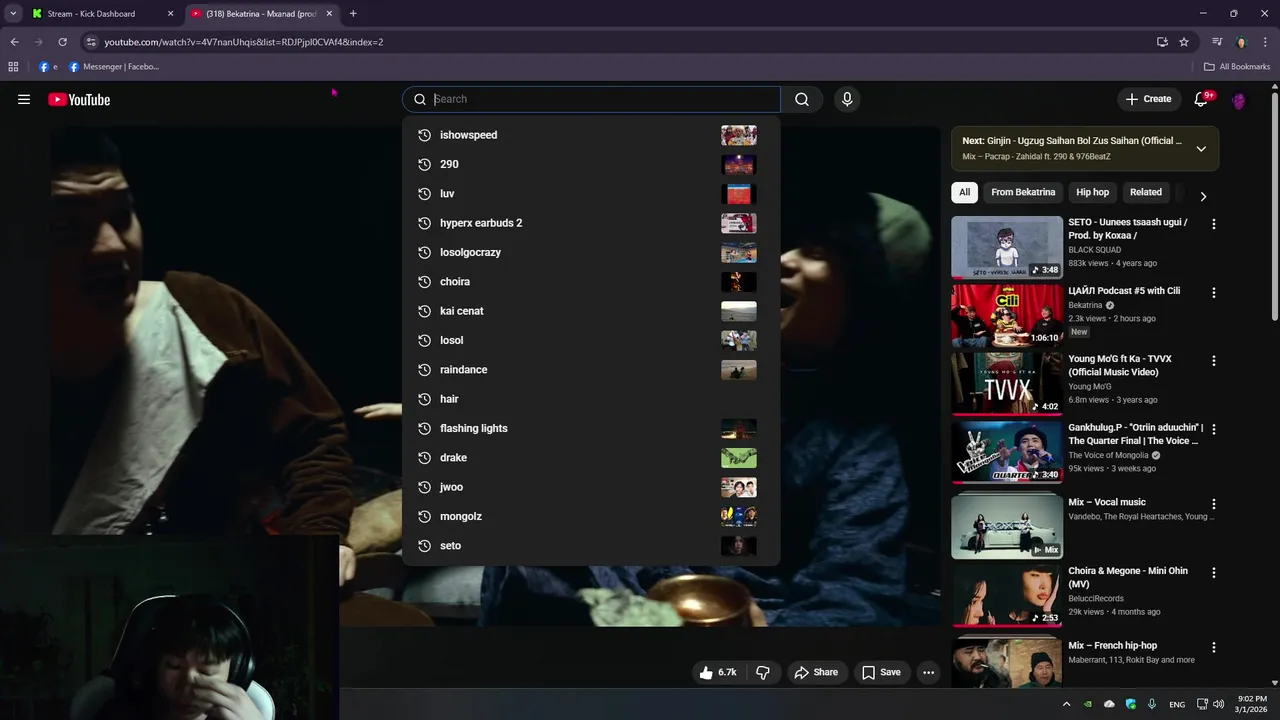The width and height of the screenshot is (1280, 720).
Task: Click the Create button
Action: coord(1148,99)
